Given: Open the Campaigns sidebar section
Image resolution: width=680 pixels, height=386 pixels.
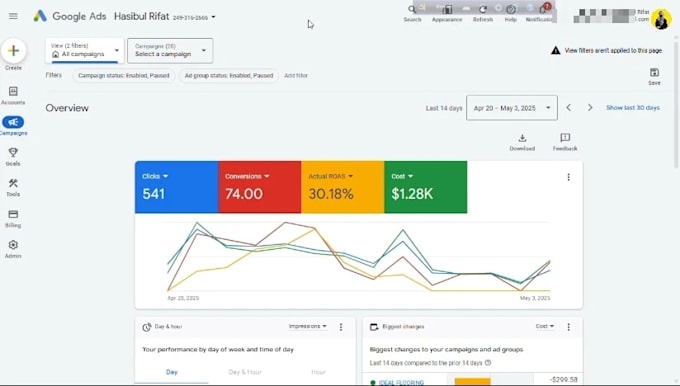Looking at the screenshot, I should (x=13, y=126).
